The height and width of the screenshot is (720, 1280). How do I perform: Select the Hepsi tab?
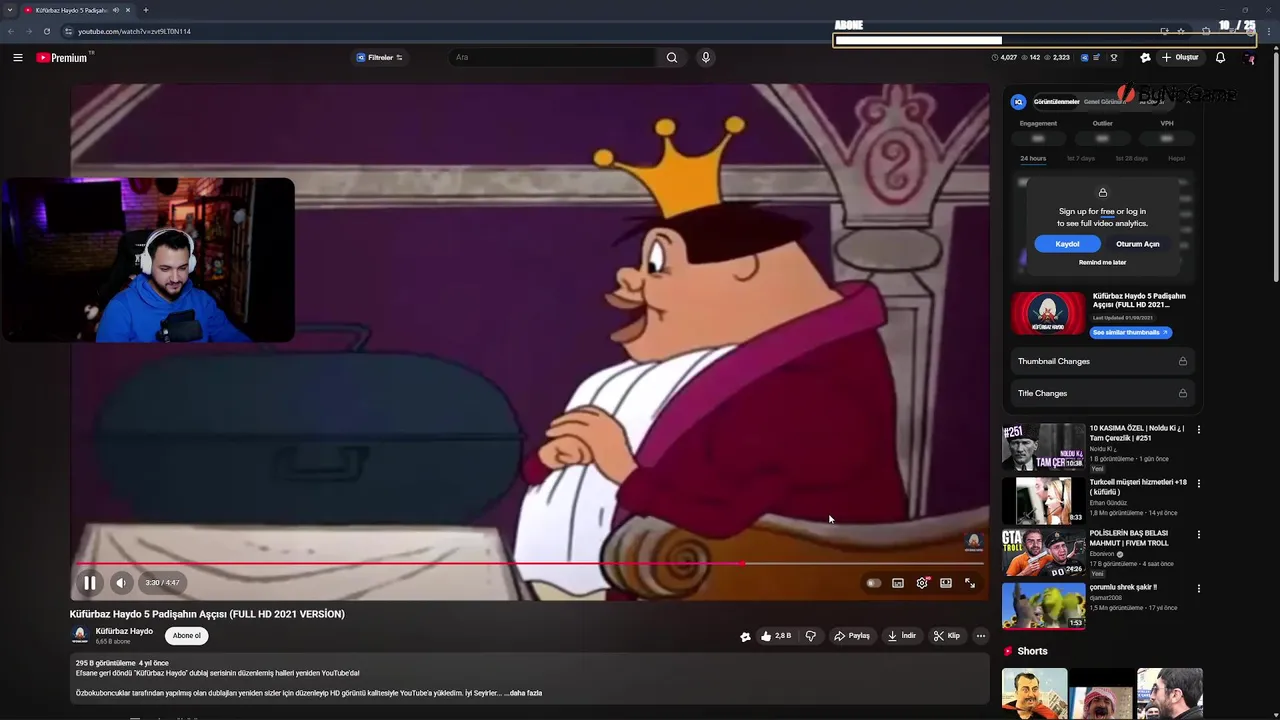[1177, 159]
